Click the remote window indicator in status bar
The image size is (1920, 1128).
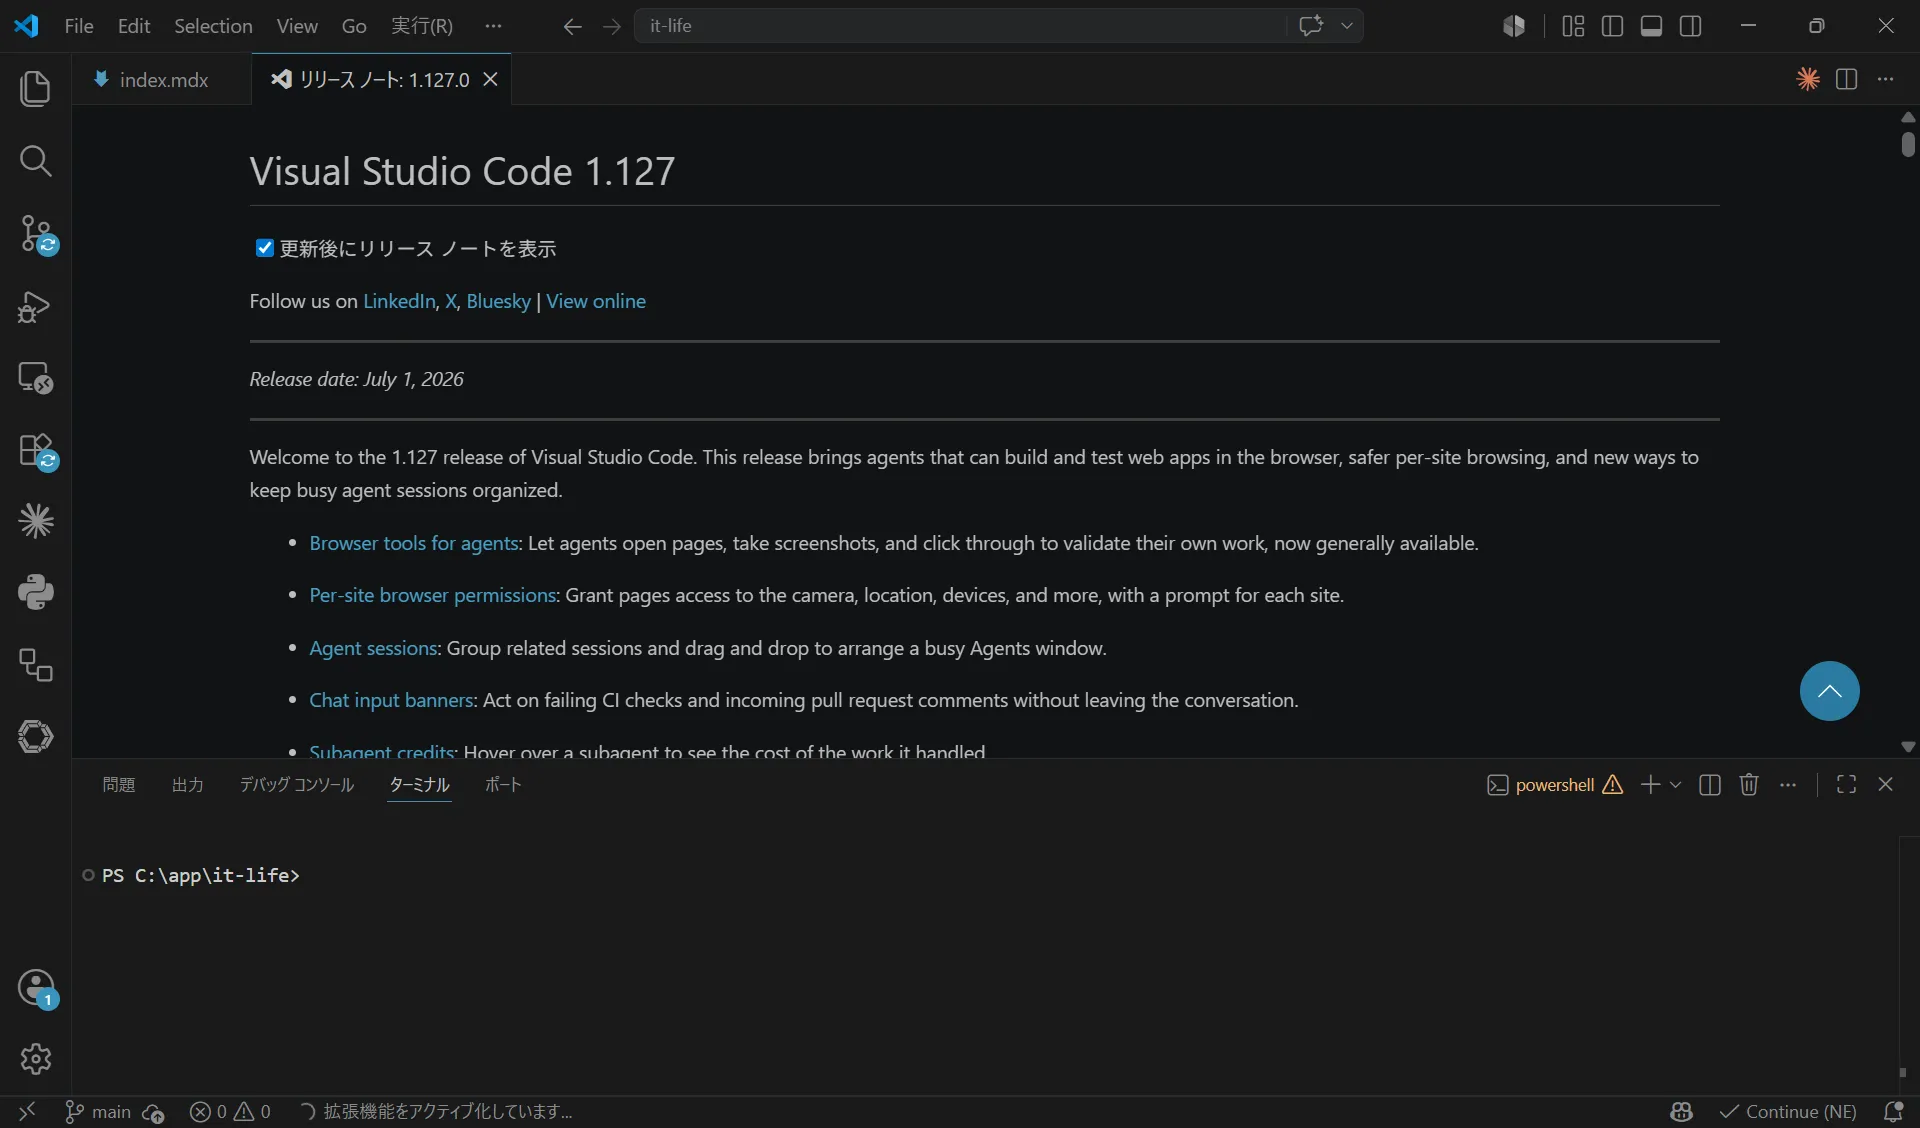[x=27, y=1111]
